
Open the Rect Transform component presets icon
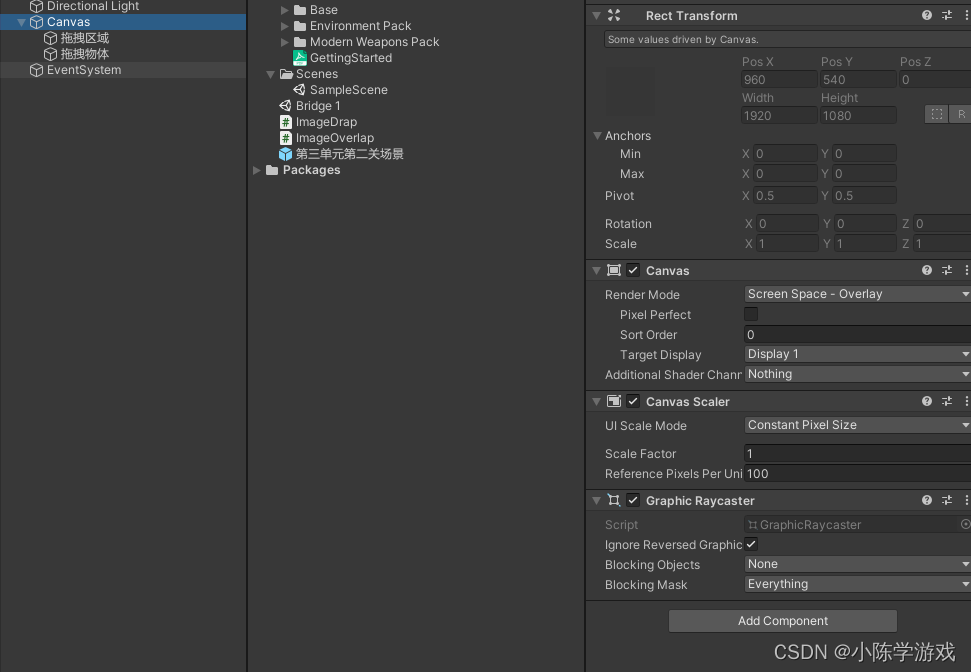coord(946,15)
